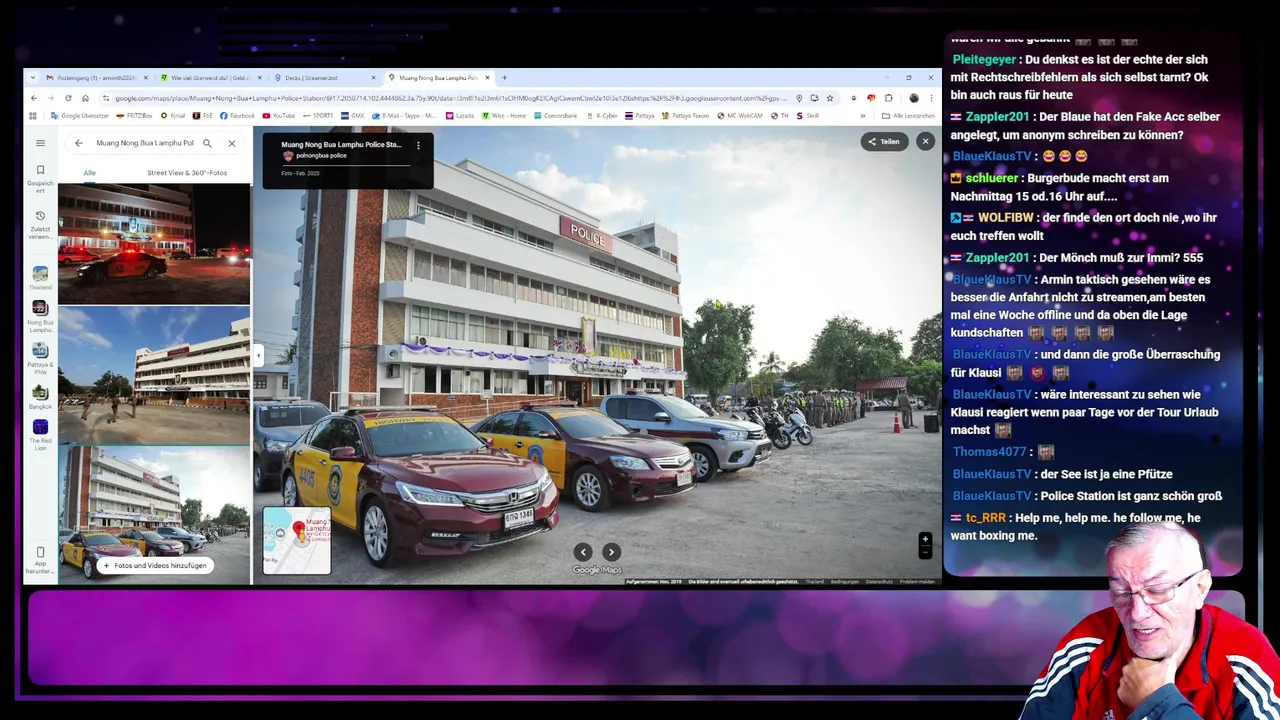
Task: Open the FRITZ!Box bookmark
Action: click(134, 116)
